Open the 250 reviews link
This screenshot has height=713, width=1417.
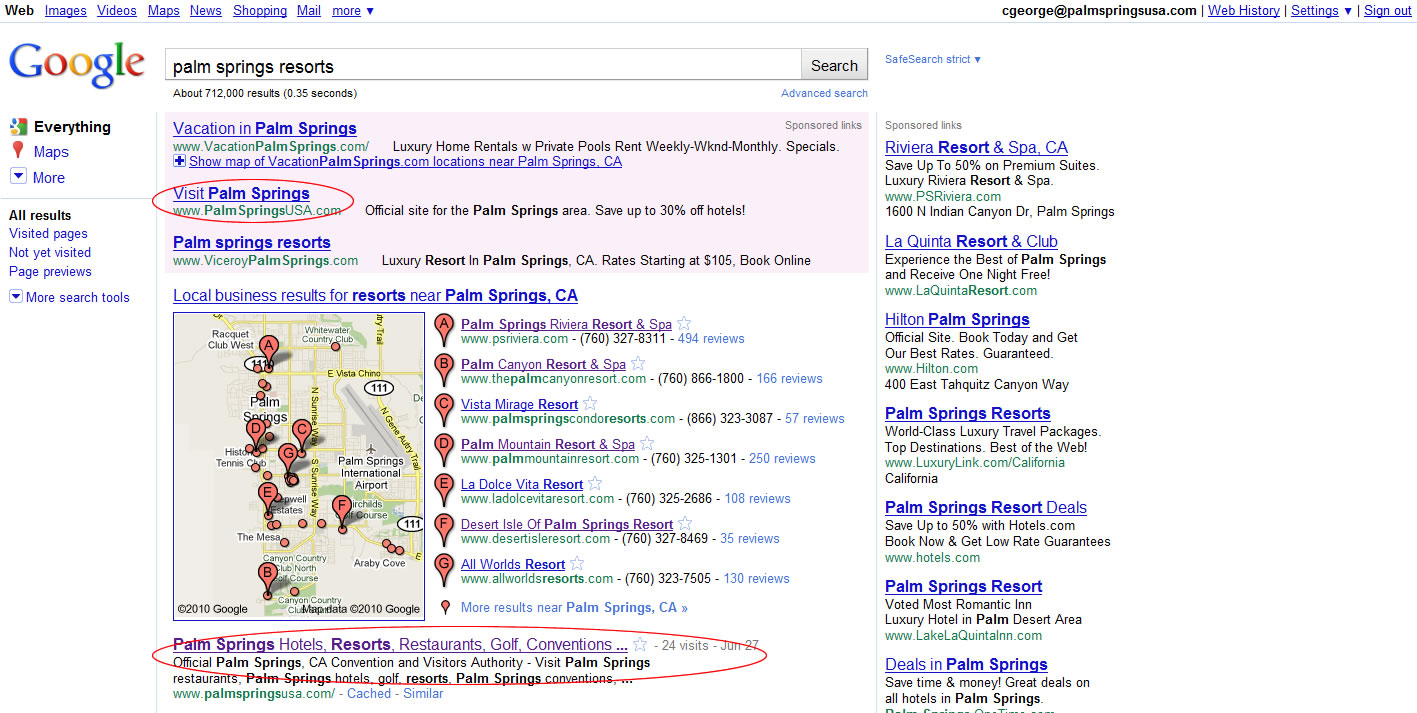782,459
